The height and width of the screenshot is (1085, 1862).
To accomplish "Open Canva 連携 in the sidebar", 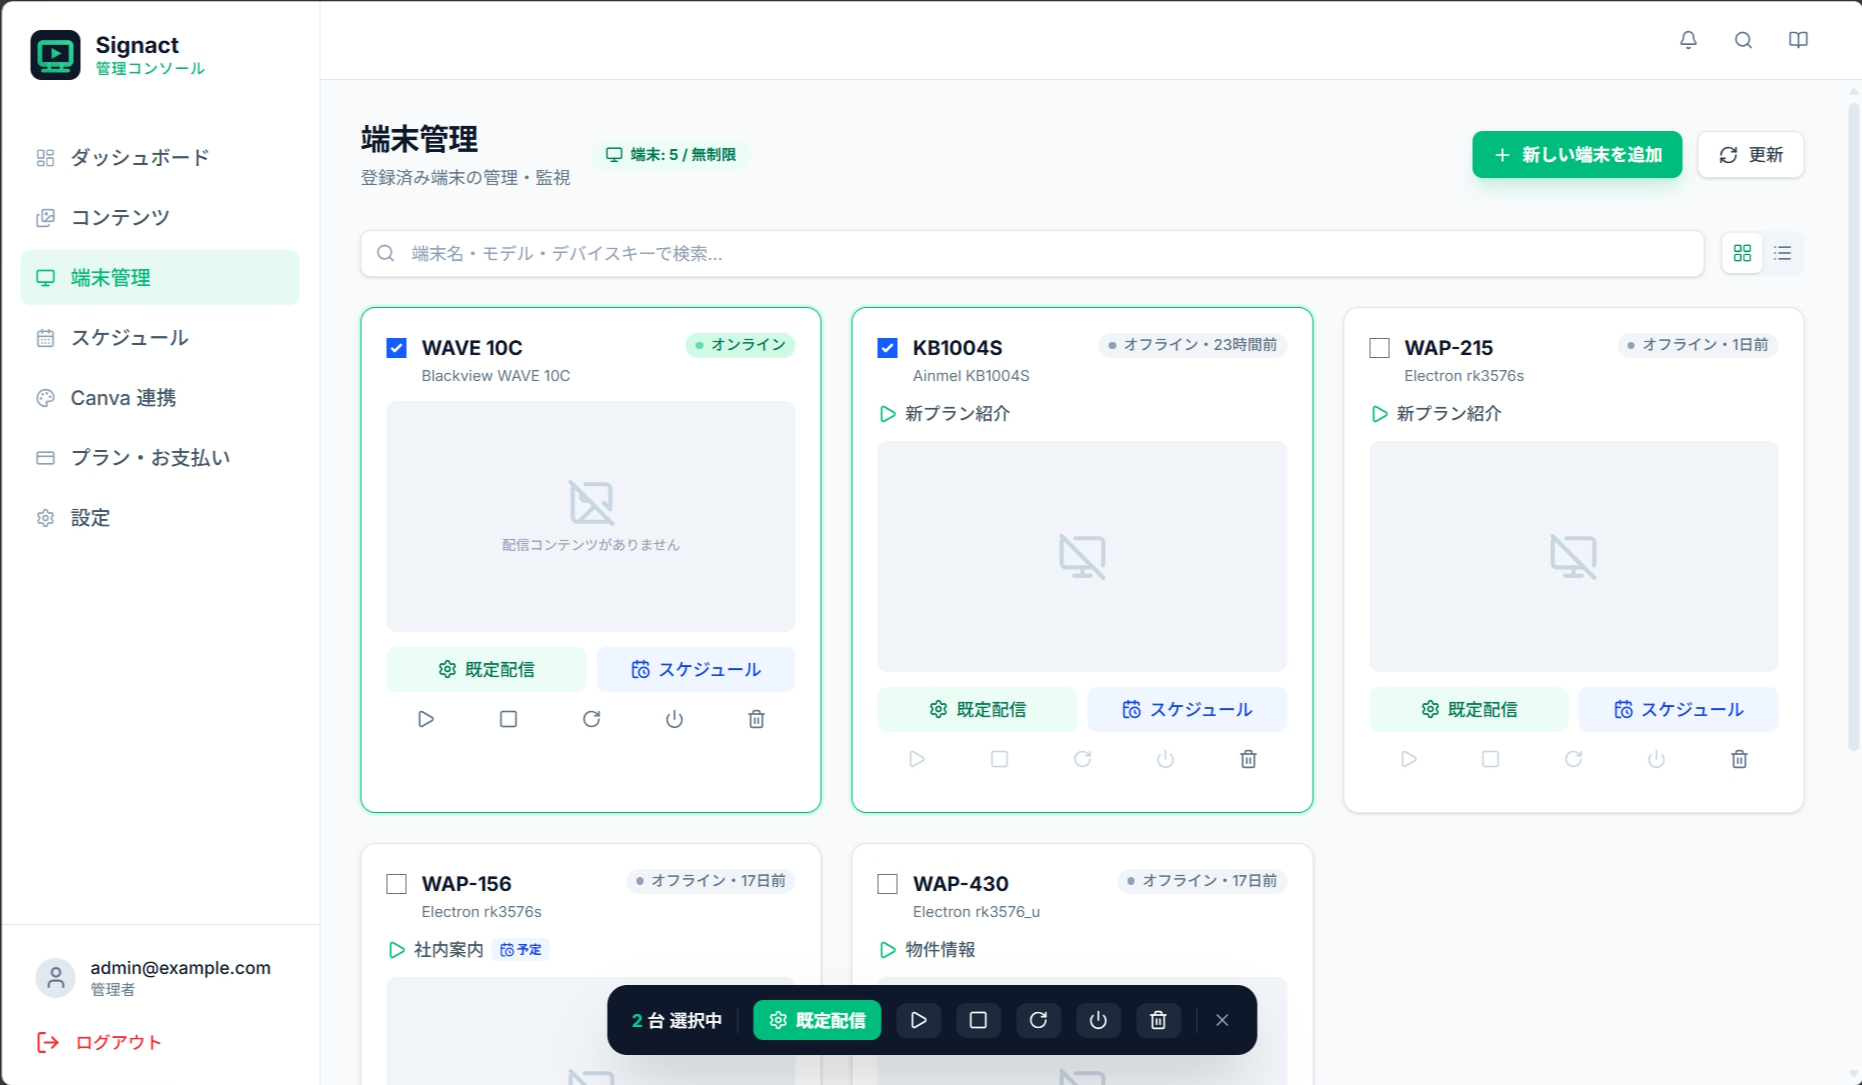I will click(160, 398).
